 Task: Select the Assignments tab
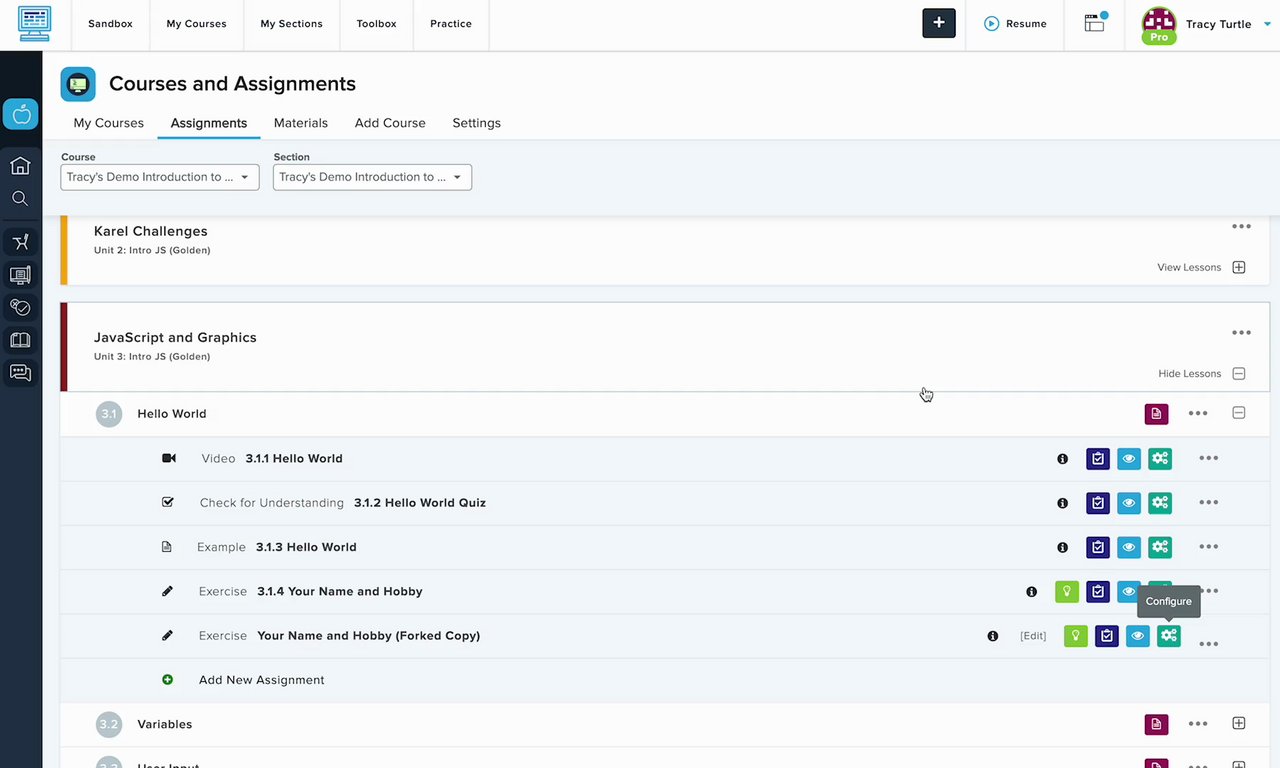209,123
